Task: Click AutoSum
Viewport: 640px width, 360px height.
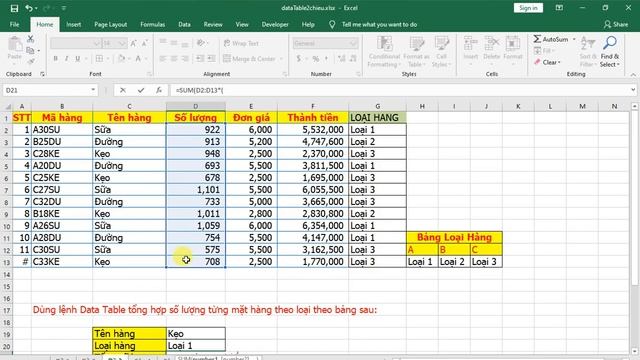Action: (x=551, y=39)
